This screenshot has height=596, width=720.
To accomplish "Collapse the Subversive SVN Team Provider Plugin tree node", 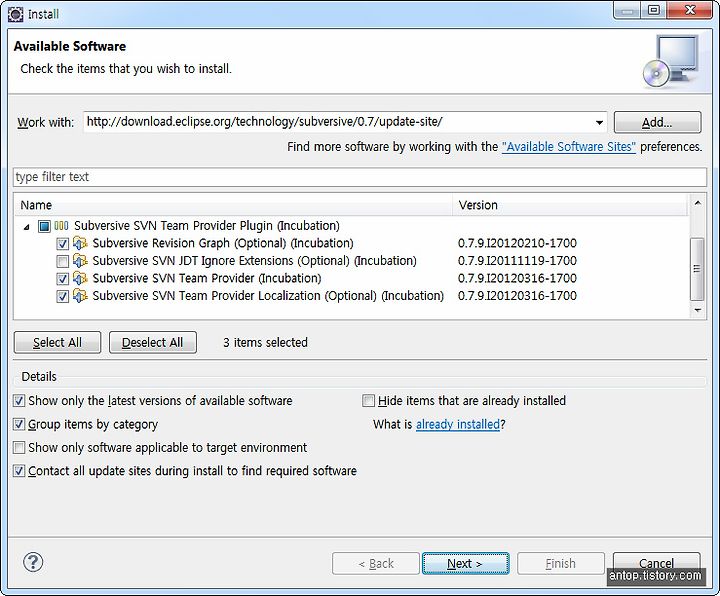I will 27,227.
